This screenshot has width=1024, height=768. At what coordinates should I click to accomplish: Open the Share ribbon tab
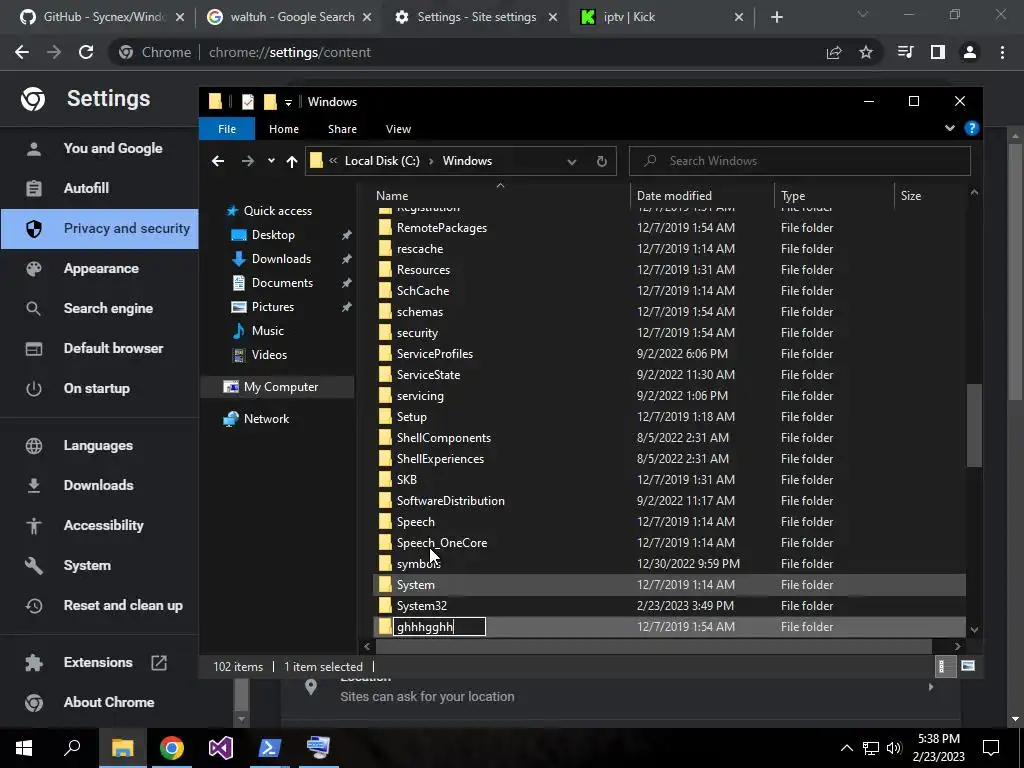tap(342, 129)
